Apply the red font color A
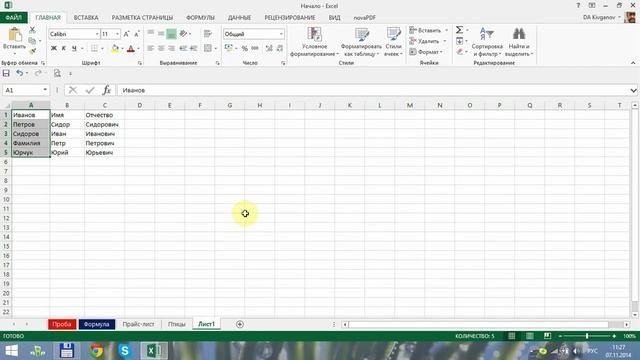Image resolution: width=640 pixels, height=360 pixels. [x=131, y=49]
